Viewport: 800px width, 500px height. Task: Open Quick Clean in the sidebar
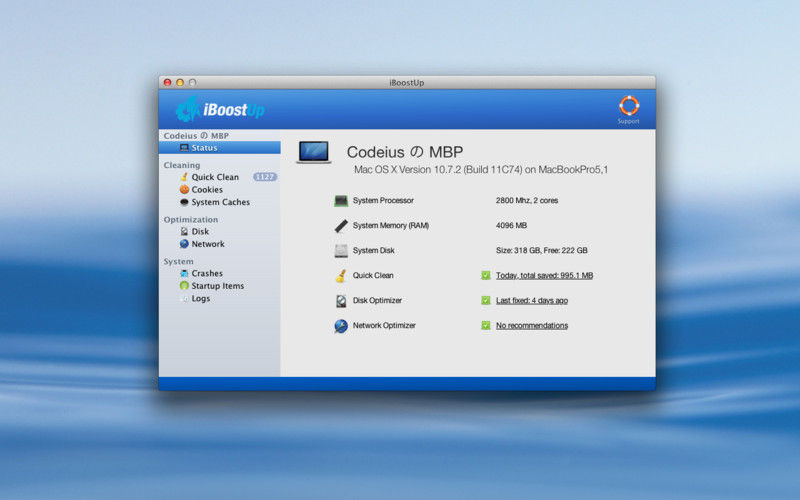pos(215,177)
